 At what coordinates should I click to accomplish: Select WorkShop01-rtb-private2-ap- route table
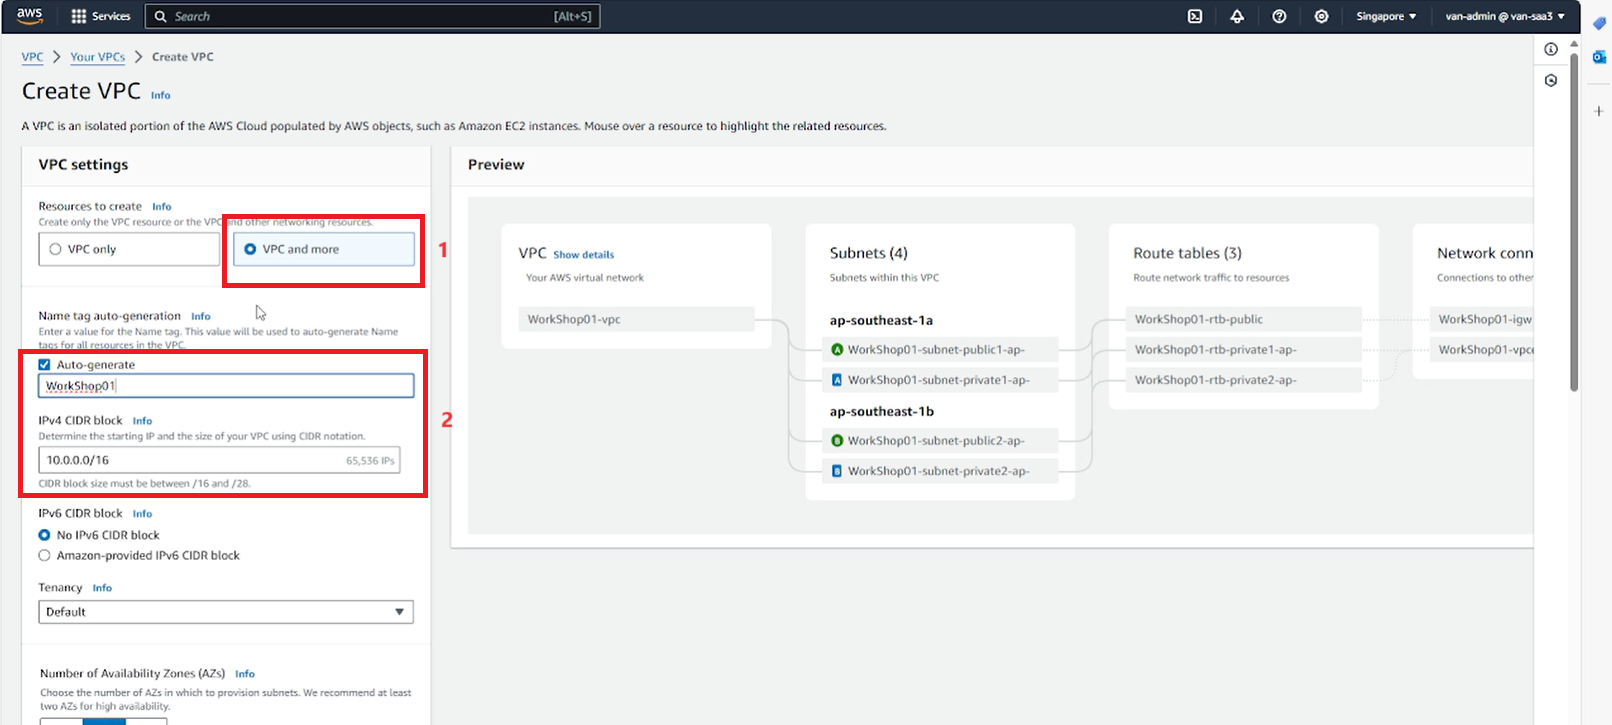[1244, 380]
